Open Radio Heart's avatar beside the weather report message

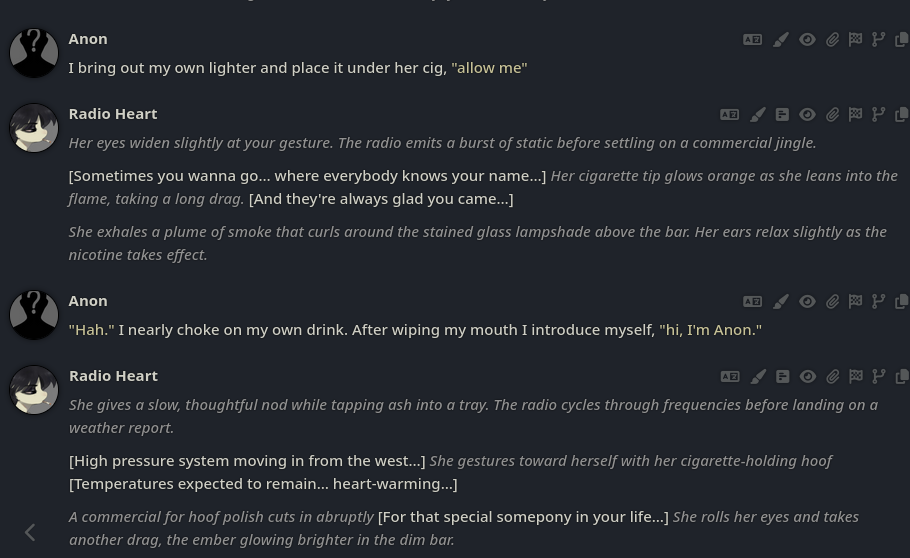pos(34,390)
